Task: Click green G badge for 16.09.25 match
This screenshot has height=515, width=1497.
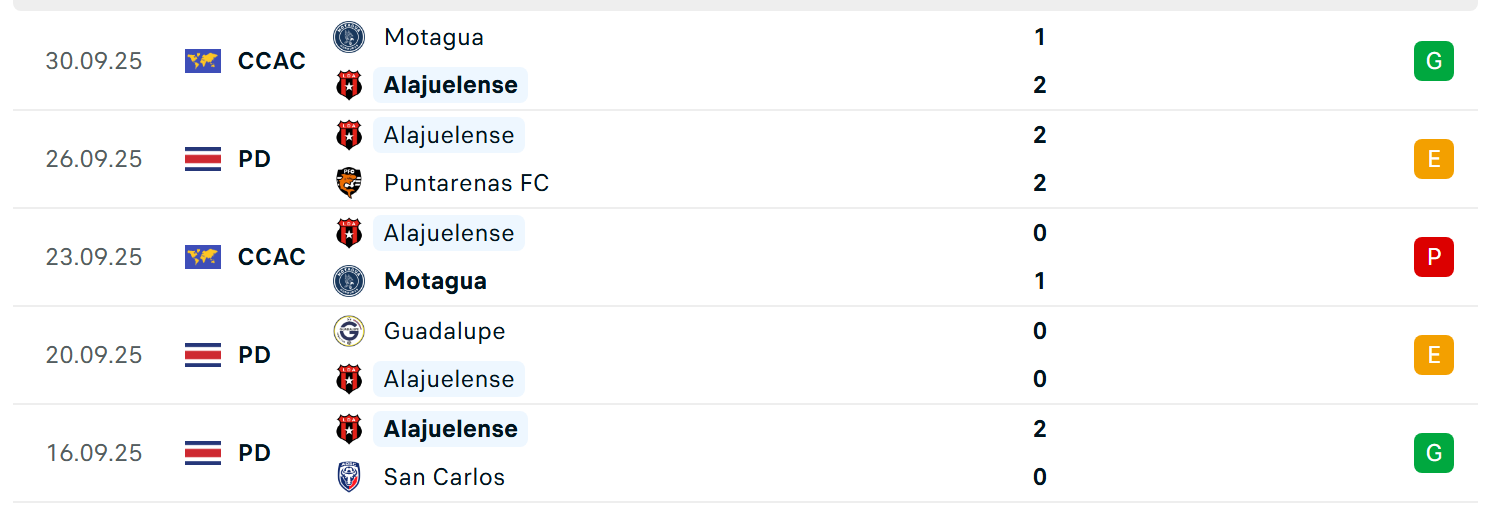Action: [x=1433, y=453]
